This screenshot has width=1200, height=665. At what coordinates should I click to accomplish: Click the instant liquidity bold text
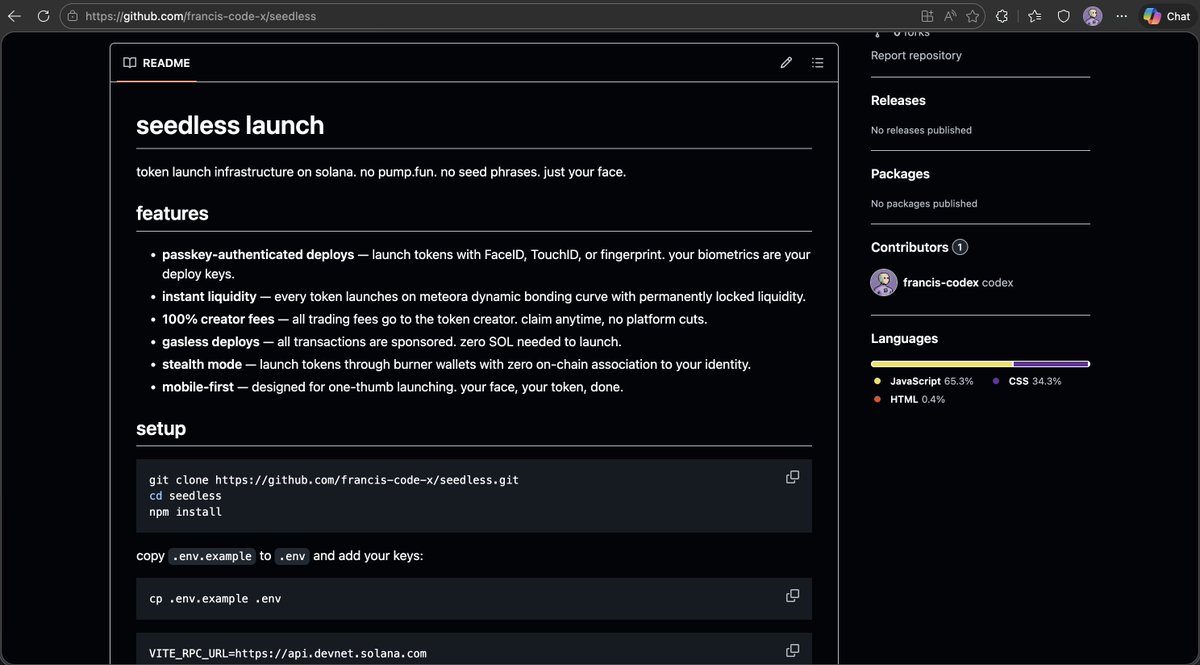tap(209, 297)
